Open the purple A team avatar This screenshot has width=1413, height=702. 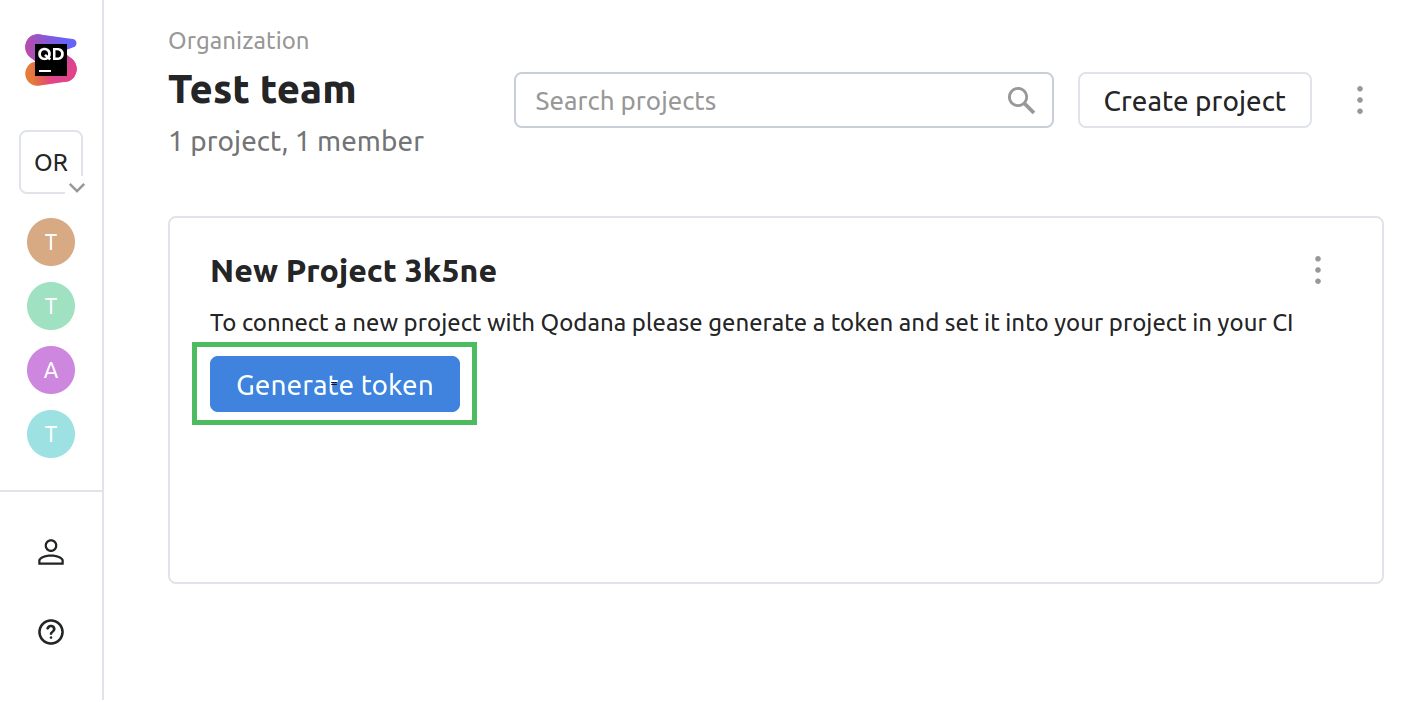click(x=51, y=370)
